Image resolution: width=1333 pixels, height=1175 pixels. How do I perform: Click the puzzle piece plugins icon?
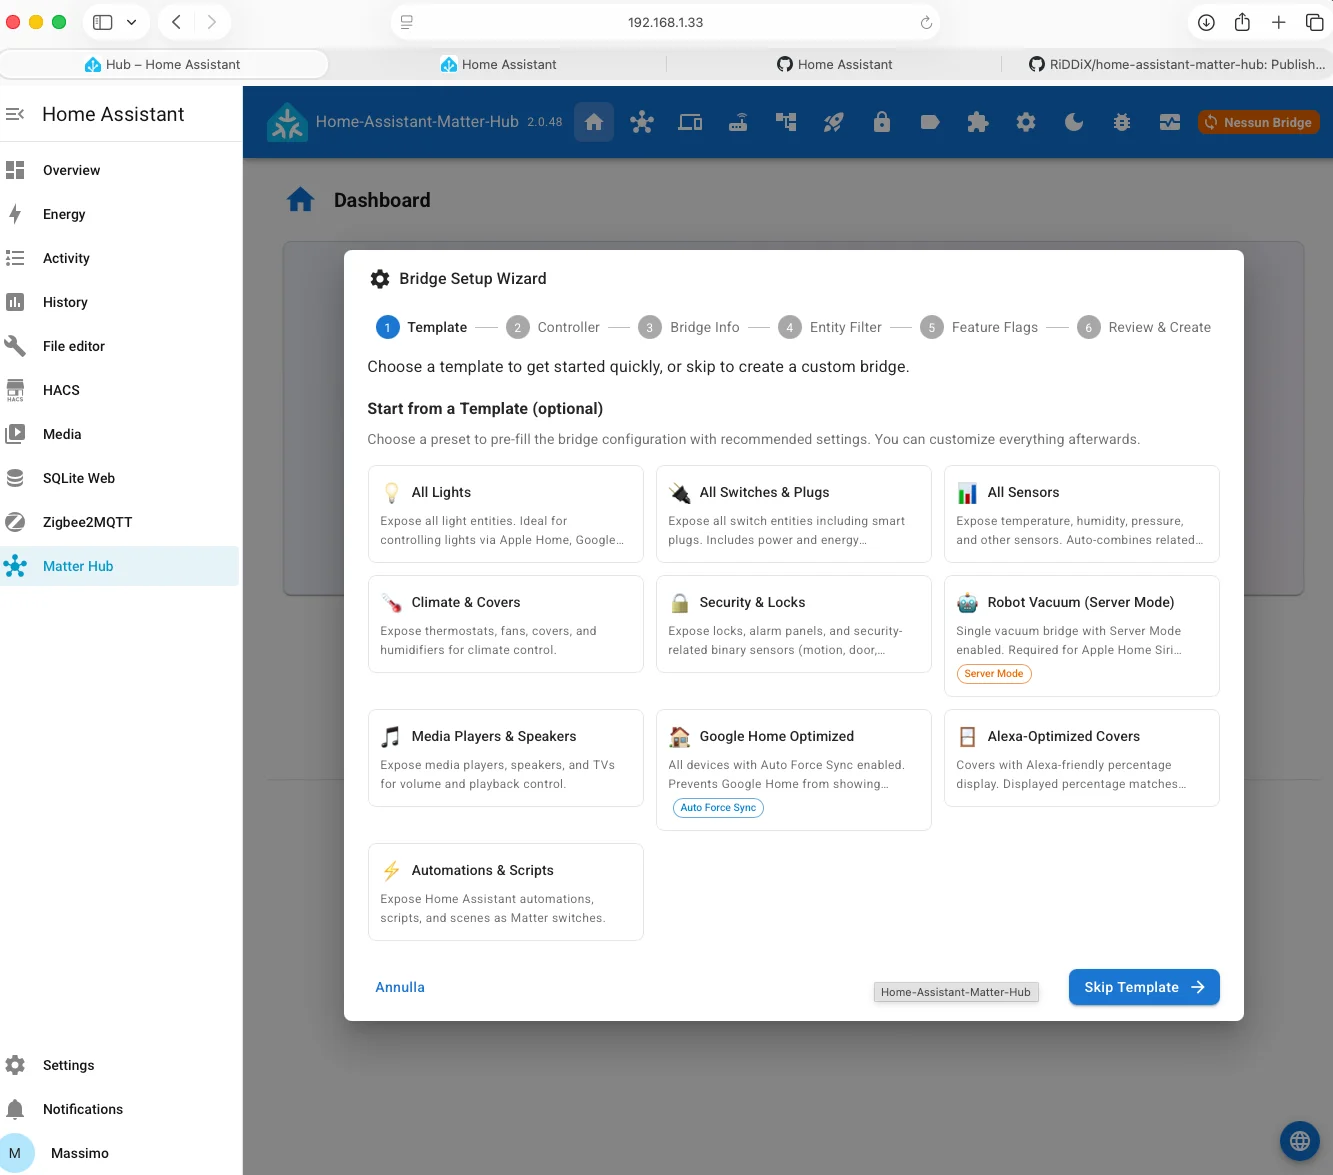point(978,122)
